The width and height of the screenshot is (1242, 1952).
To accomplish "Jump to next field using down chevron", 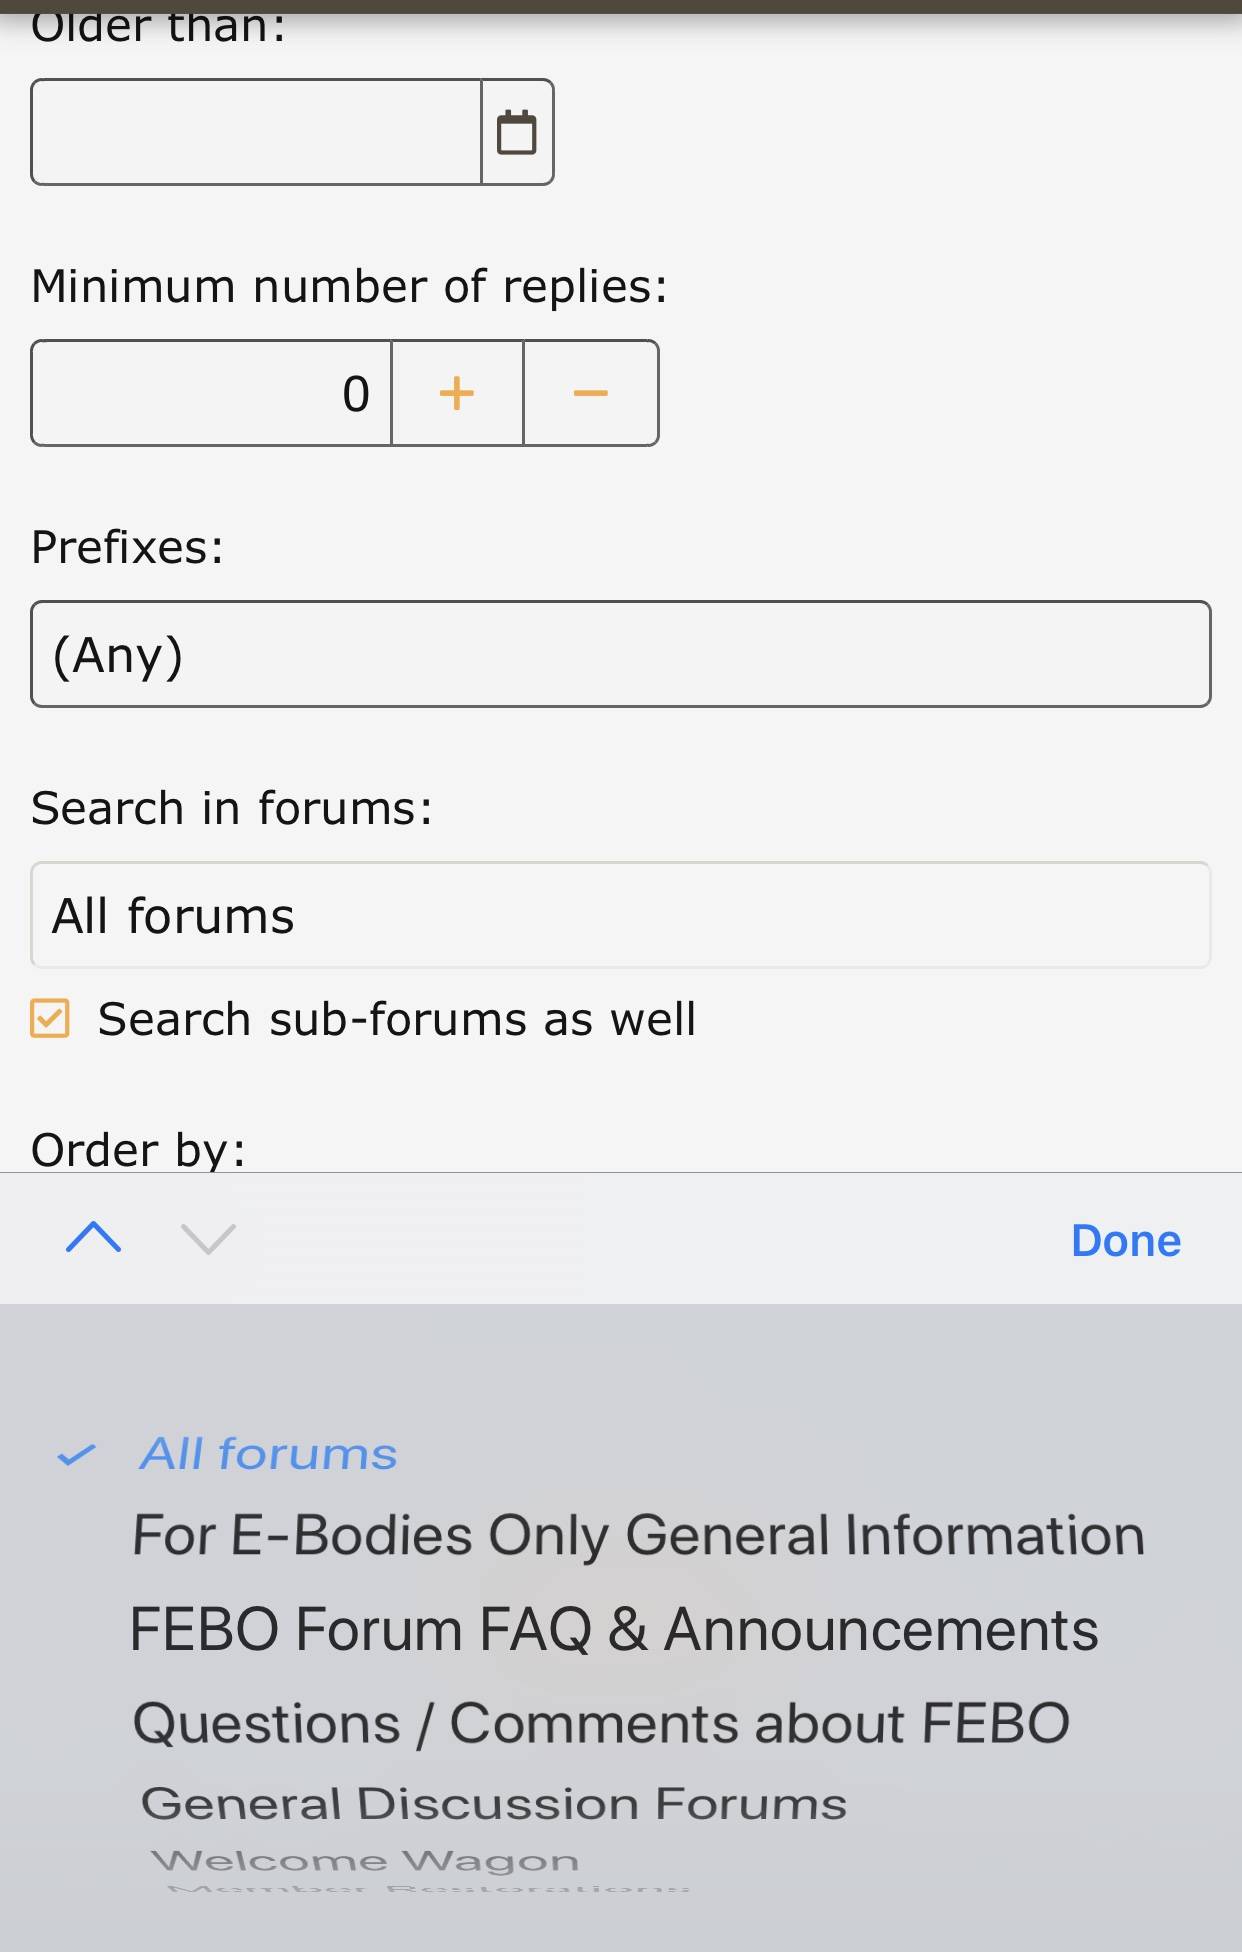I will pyautogui.click(x=208, y=1239).
